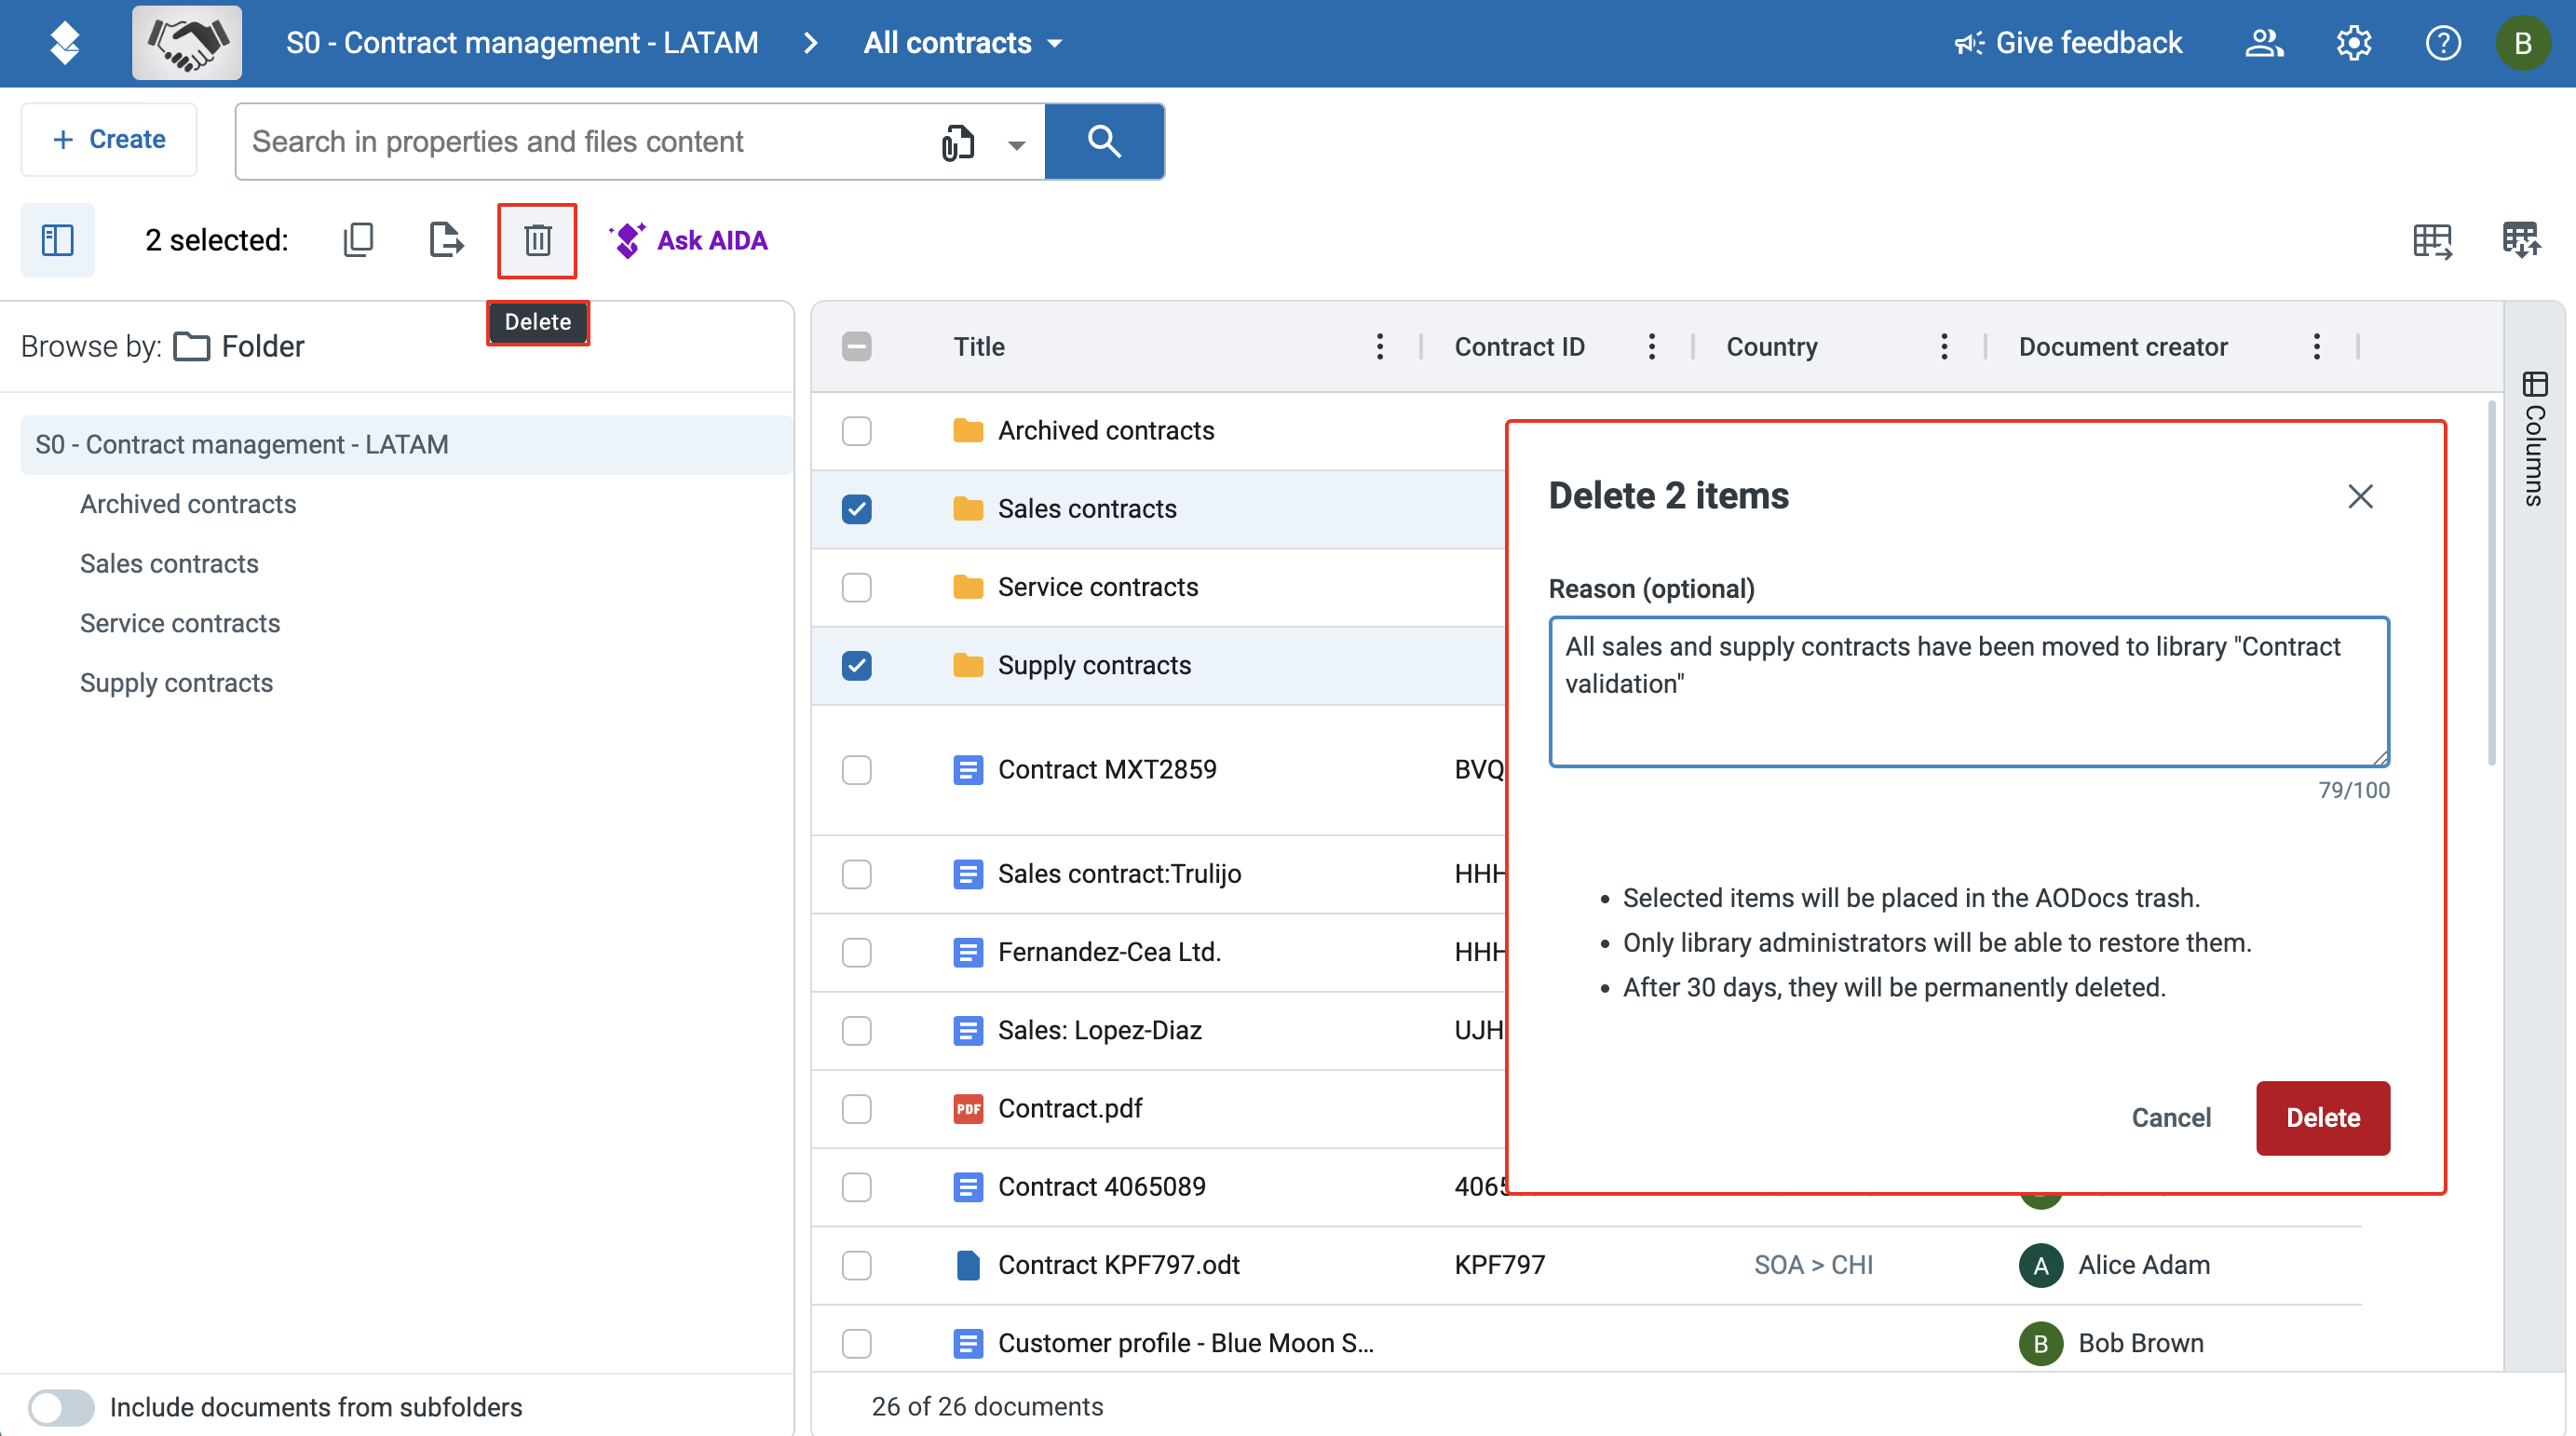Toggle the select-all header checkbox
2576x1436 pixels.
(856, 347)
